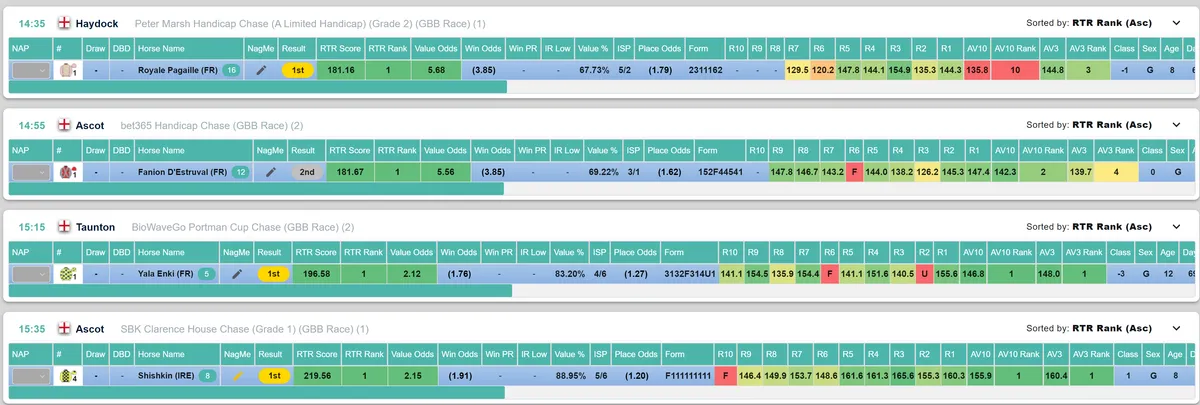The height and width of the screenshot is (405, 1200).
Task: Click Fanion D'Estruval jockey silks icon
Action: coord(68,173)
